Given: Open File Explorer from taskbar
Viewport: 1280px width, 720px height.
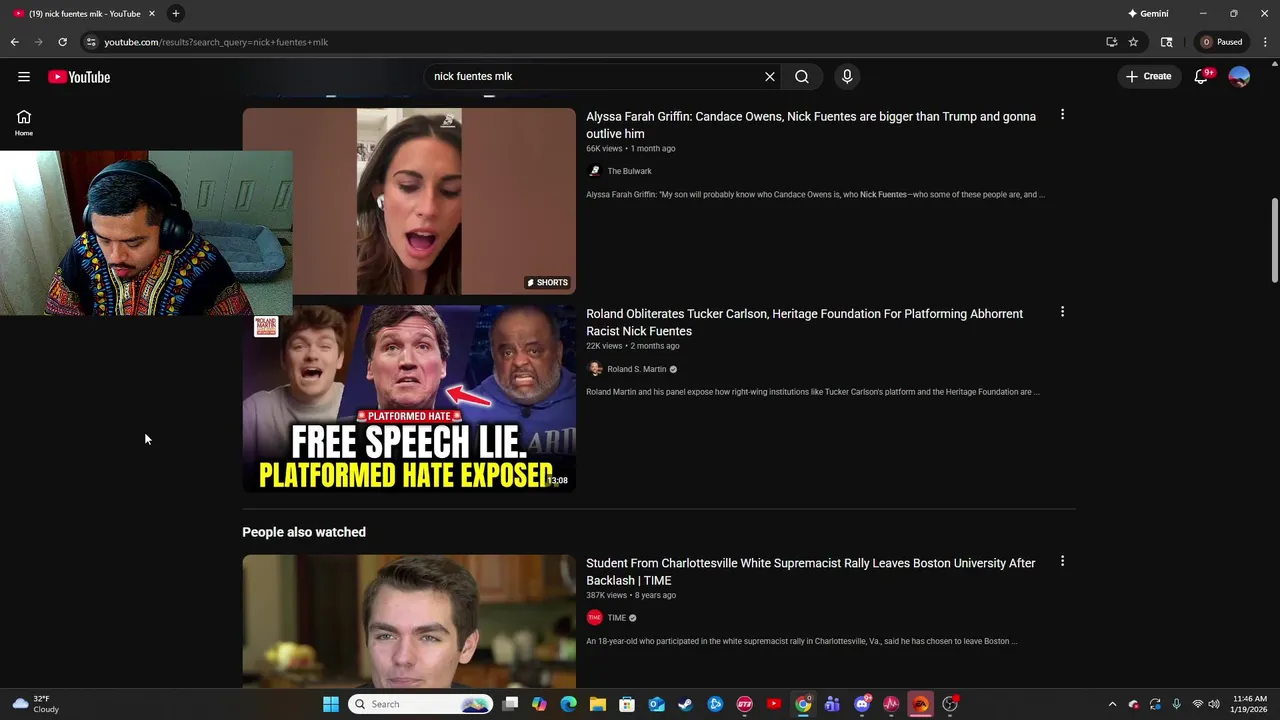Looking at the screenshot, I should [x=598, y=704].
